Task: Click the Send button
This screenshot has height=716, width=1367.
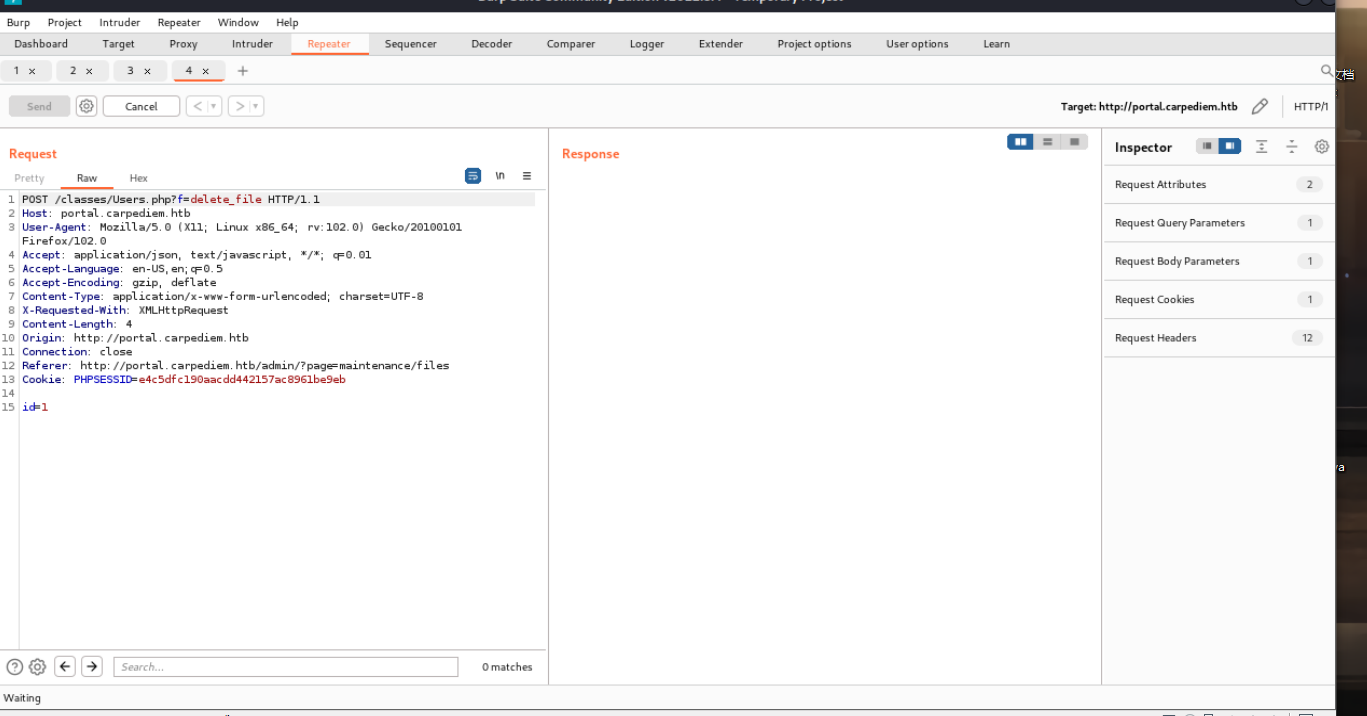Action: point(39,106)
